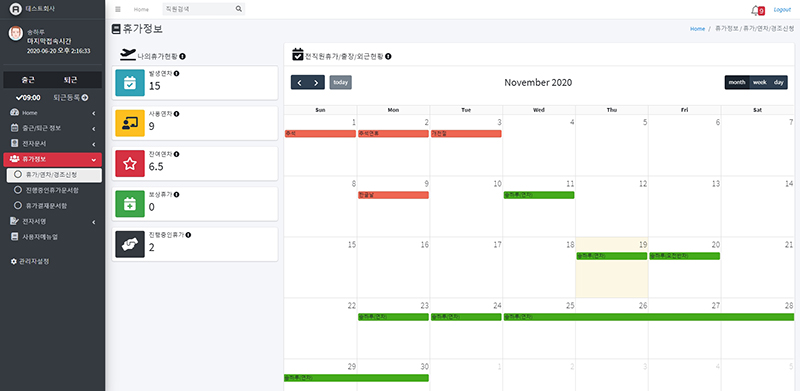
Task: Click the search magnifier icon
Action: tap(238, 9)
